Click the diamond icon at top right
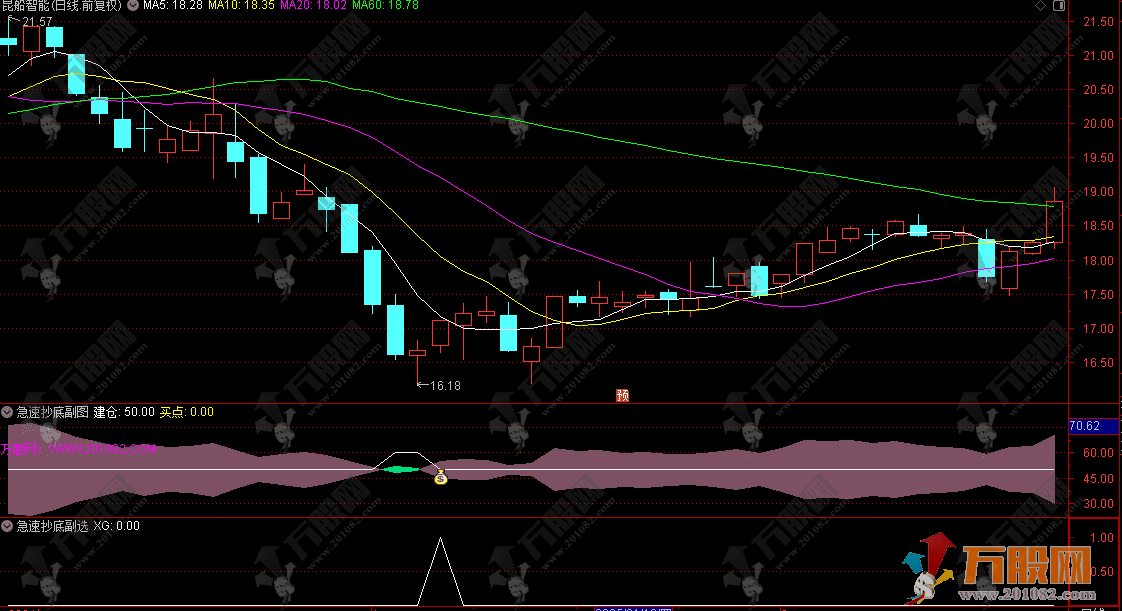The image size is (1122, 611). coord(1040,6)
